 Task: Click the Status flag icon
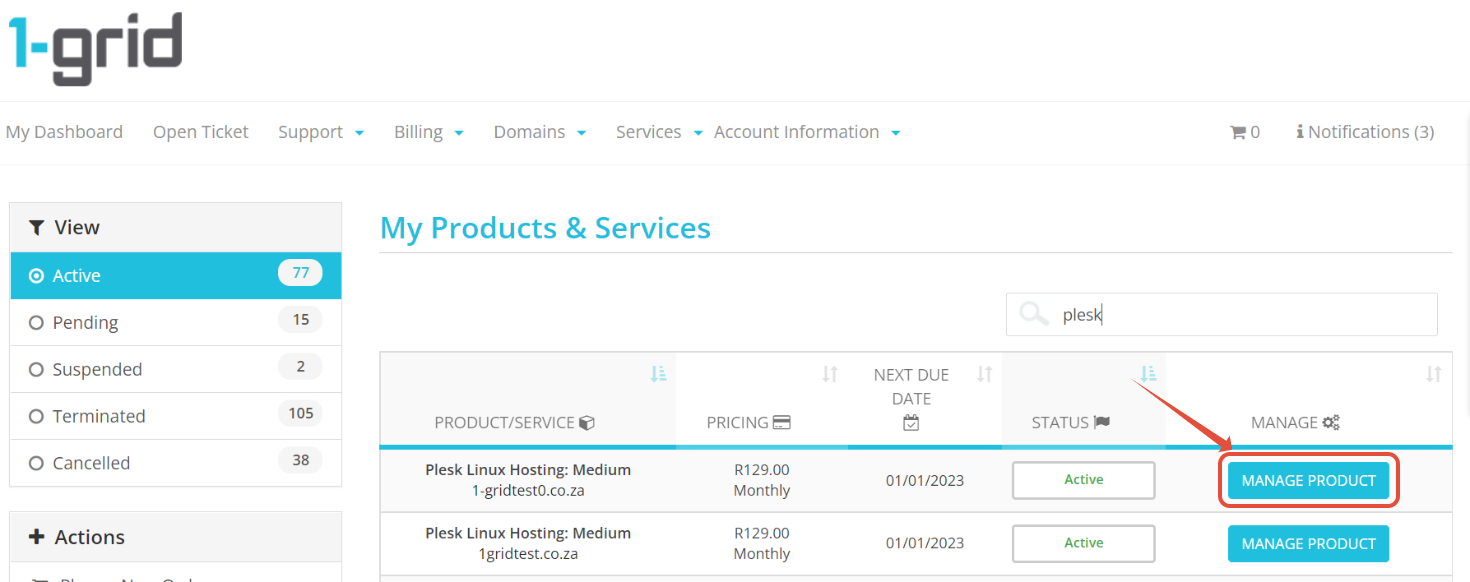point(1102,422)
